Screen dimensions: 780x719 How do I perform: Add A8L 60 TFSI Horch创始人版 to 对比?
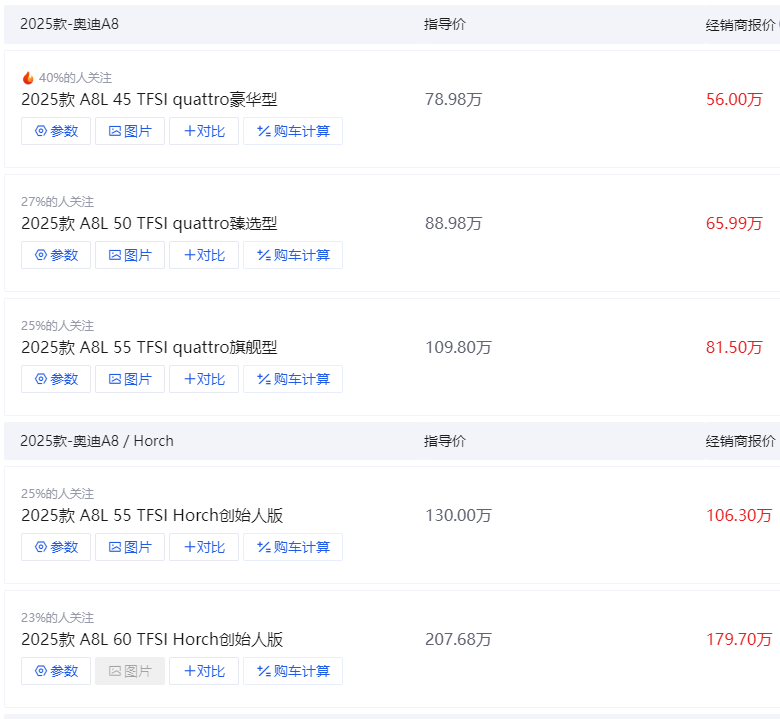(204, 671)
